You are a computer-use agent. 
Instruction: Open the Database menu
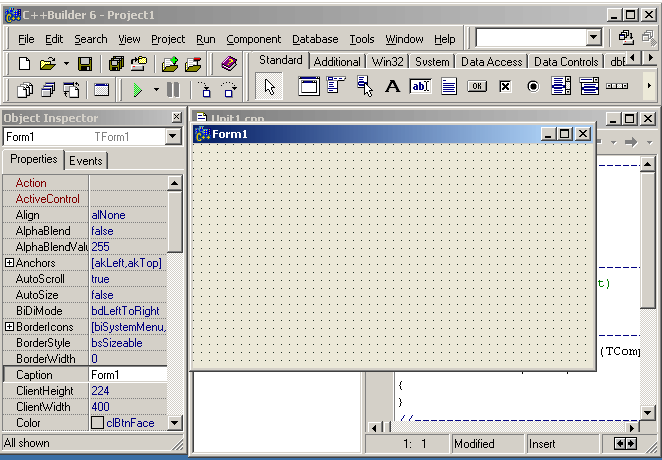315,39
